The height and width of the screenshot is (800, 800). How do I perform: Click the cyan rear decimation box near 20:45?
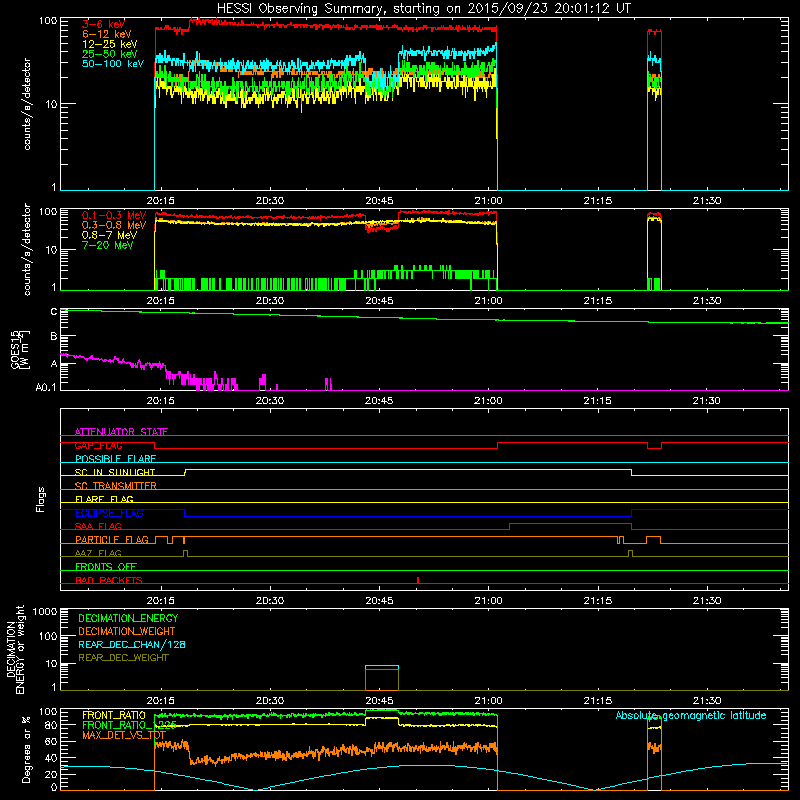click(x=382, y=666)
